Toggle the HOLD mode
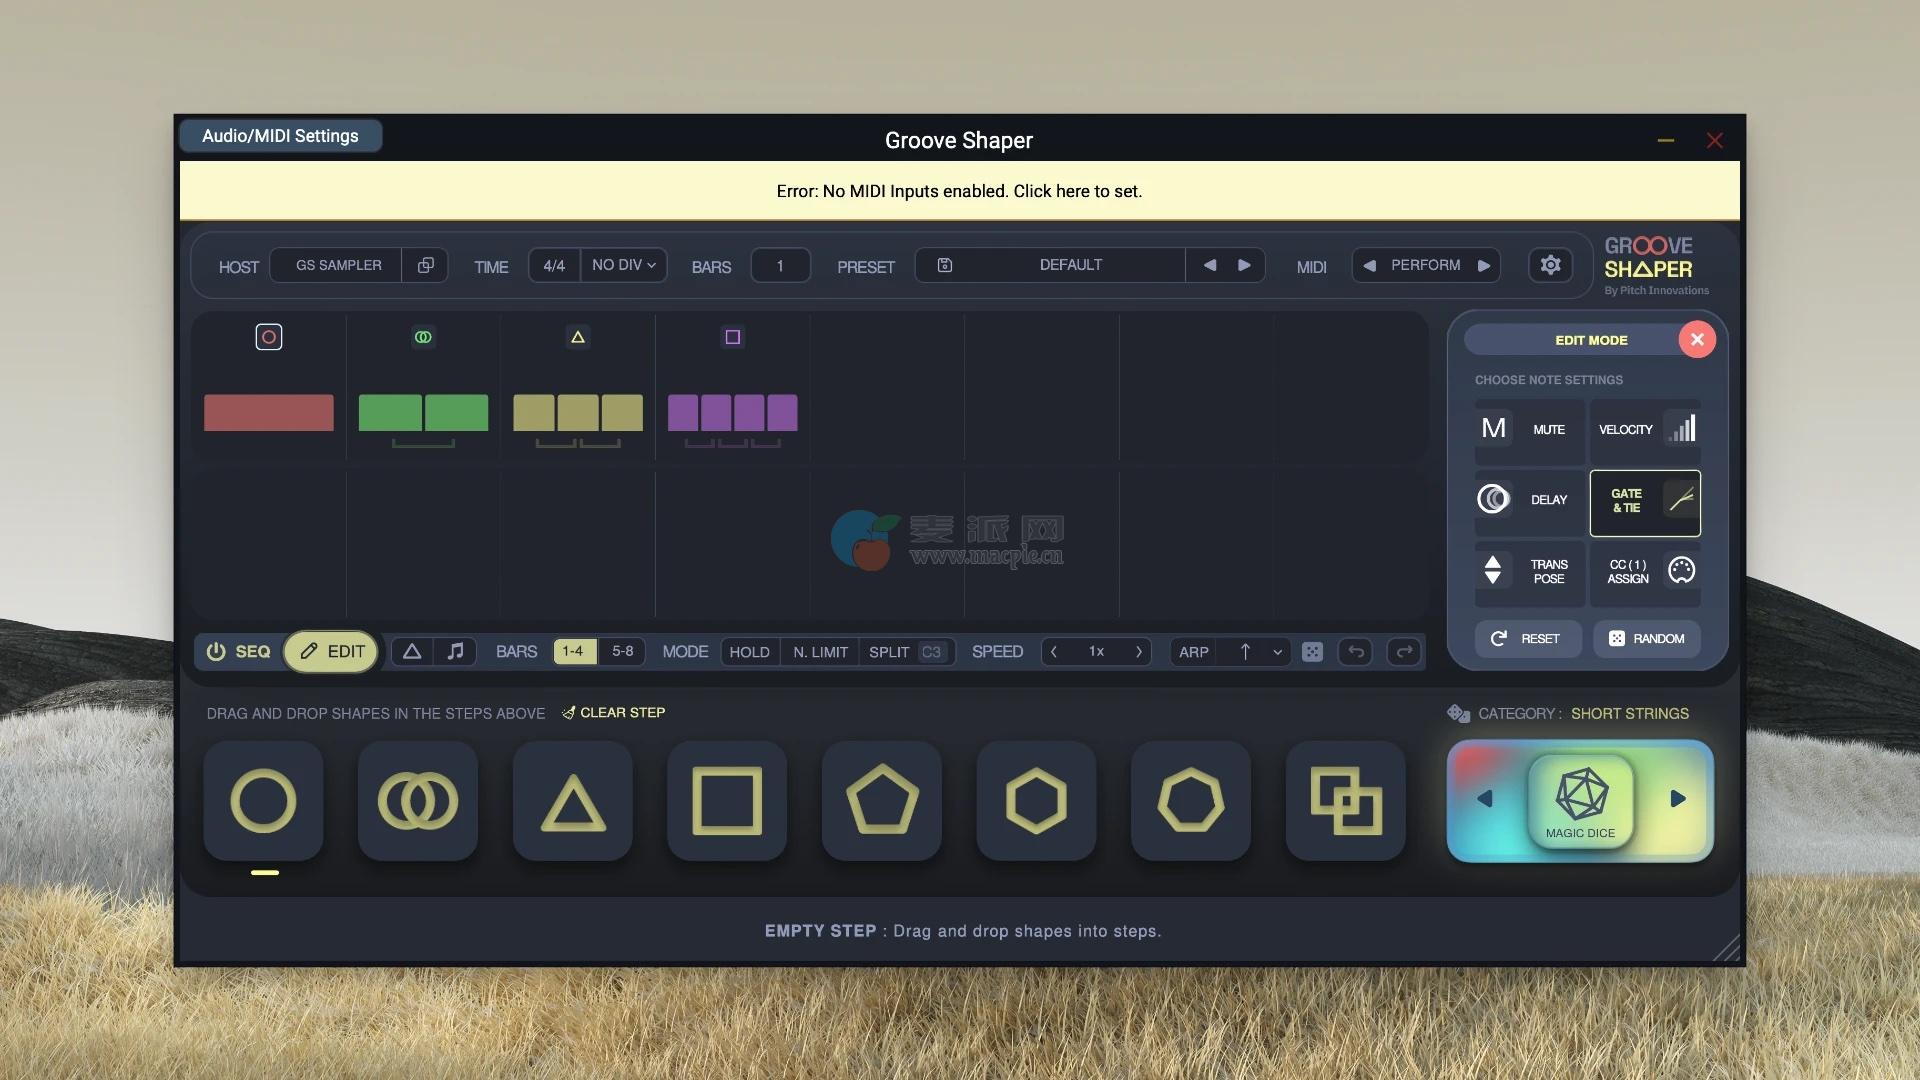The image size is (1920, 1080). click(749, 652)
